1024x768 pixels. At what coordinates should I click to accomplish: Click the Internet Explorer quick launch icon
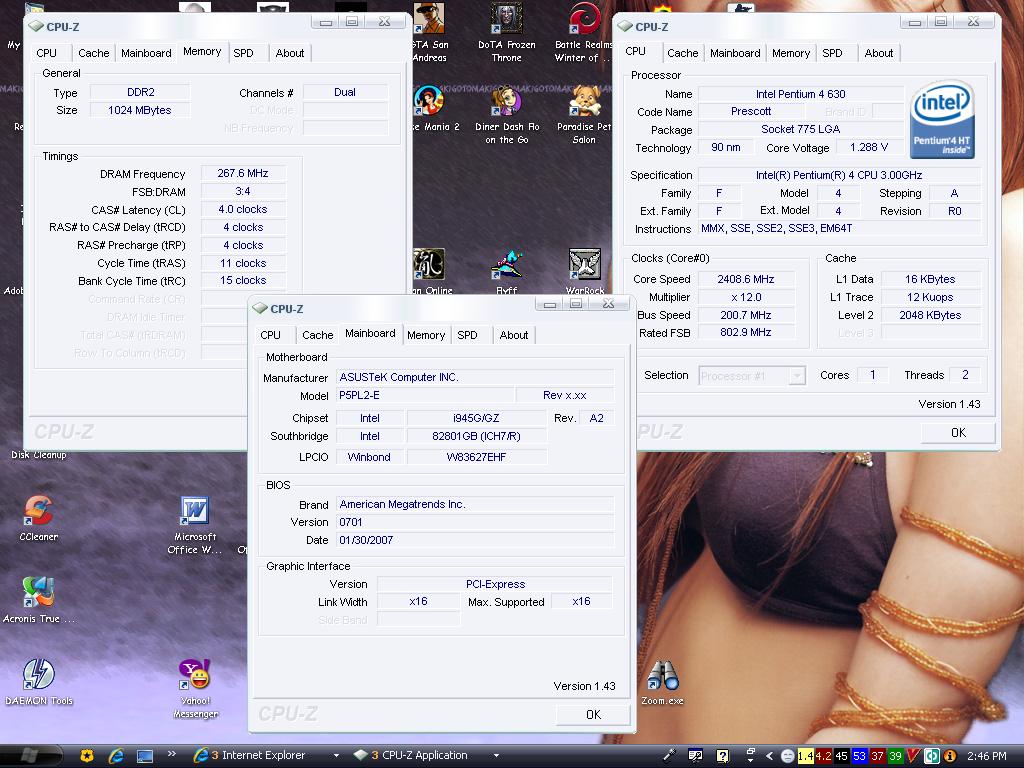[x=116, y=756]
